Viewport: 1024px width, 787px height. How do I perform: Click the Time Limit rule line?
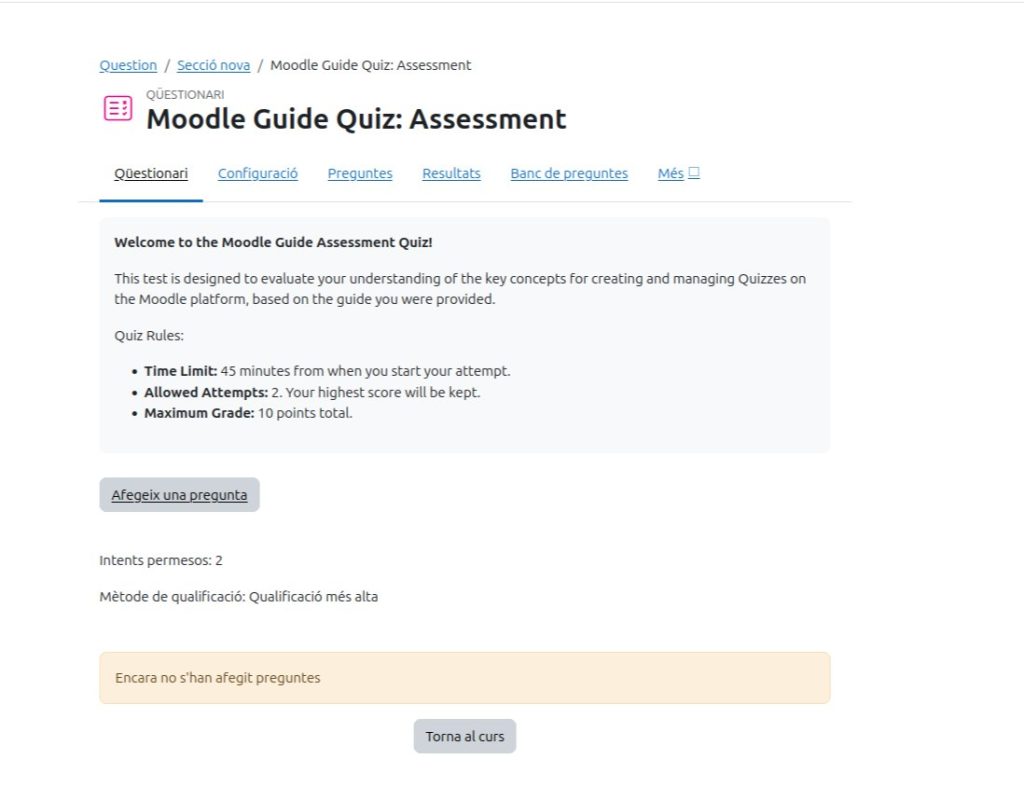[x=327, y=371]
